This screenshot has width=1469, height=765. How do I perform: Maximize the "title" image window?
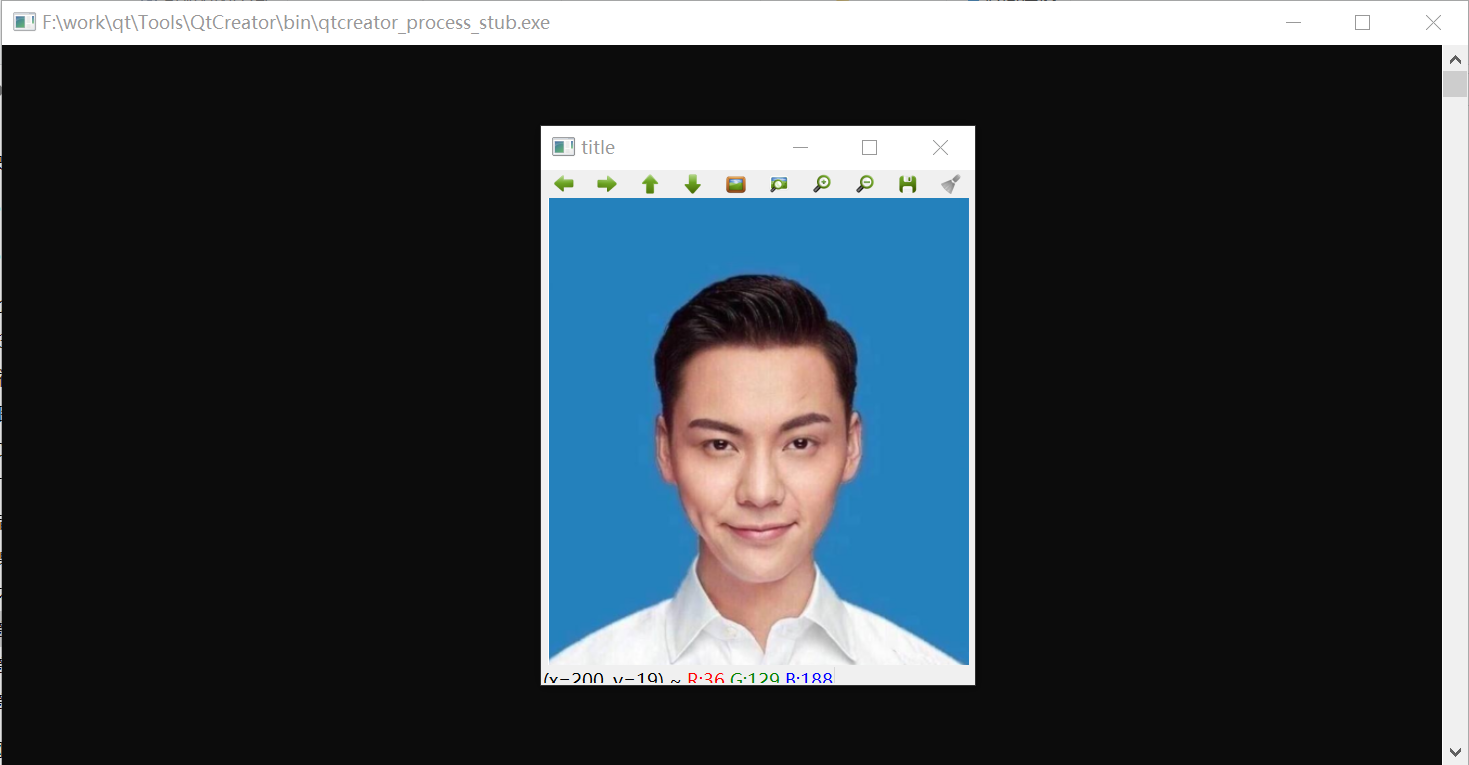click(869, 147)
